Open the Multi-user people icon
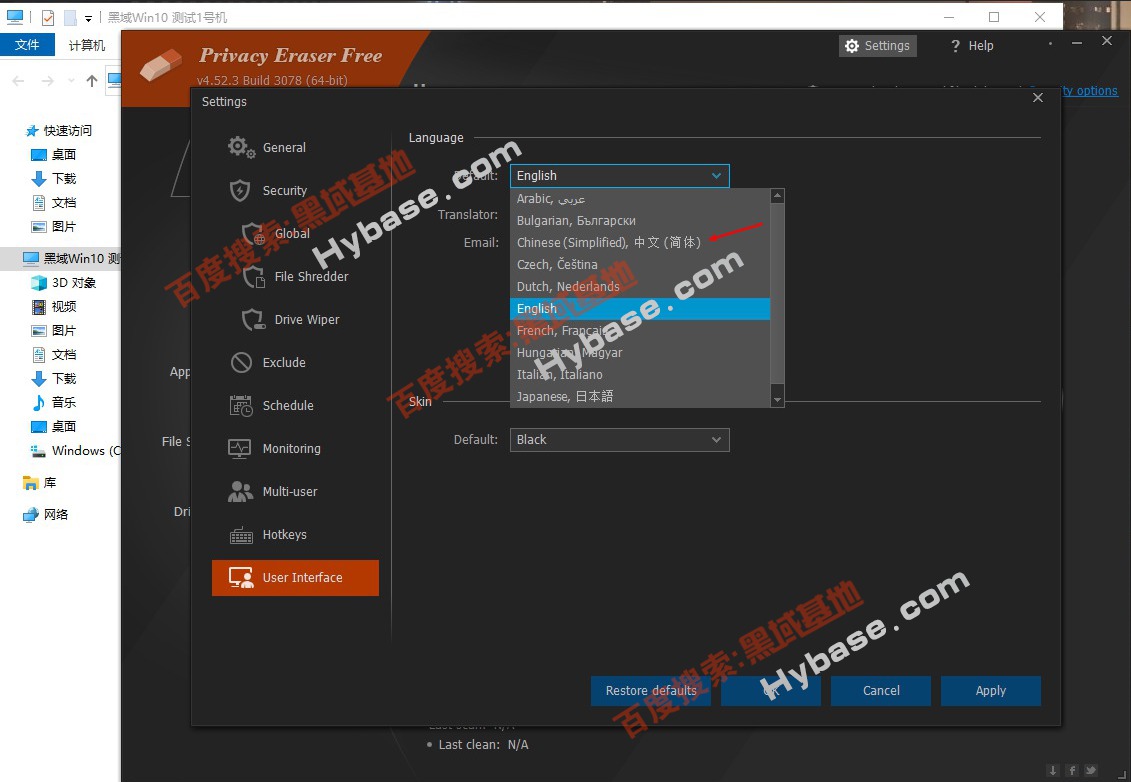The image size is (1131, 782). [240, 491]
